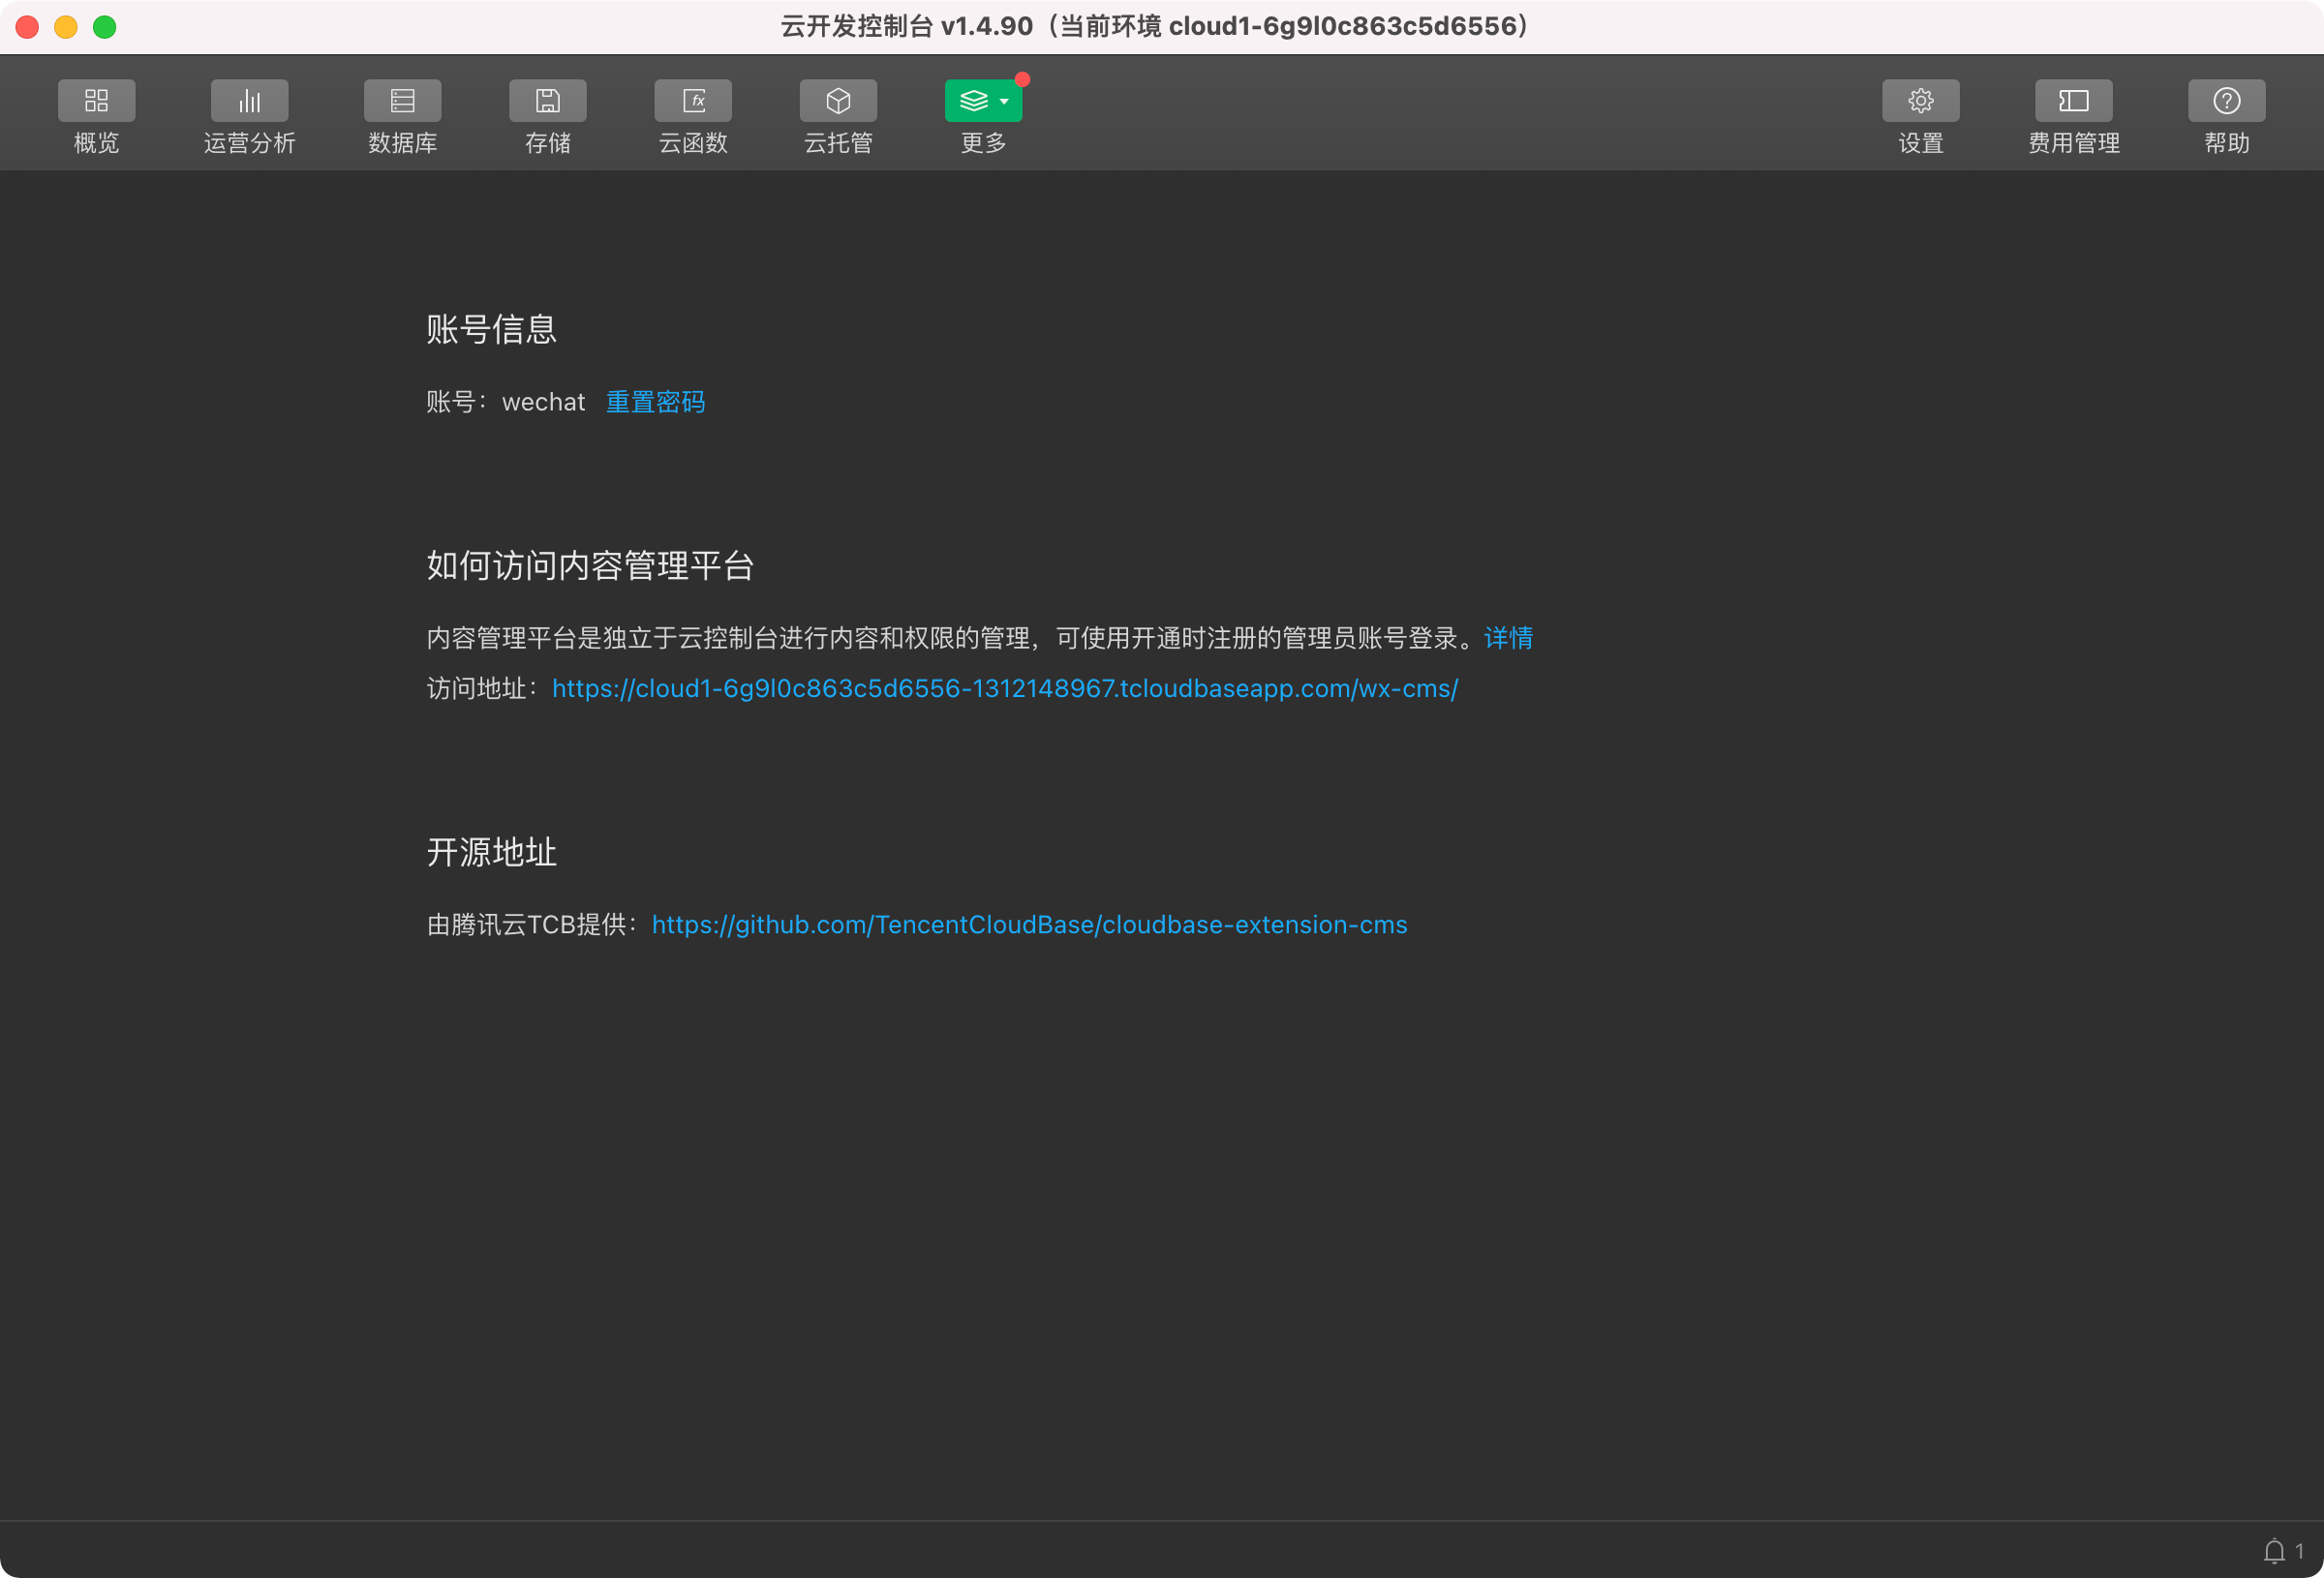Open the 存储 storage disk icon
This screenshot has height=1578, width=2324.
point(547,100)
